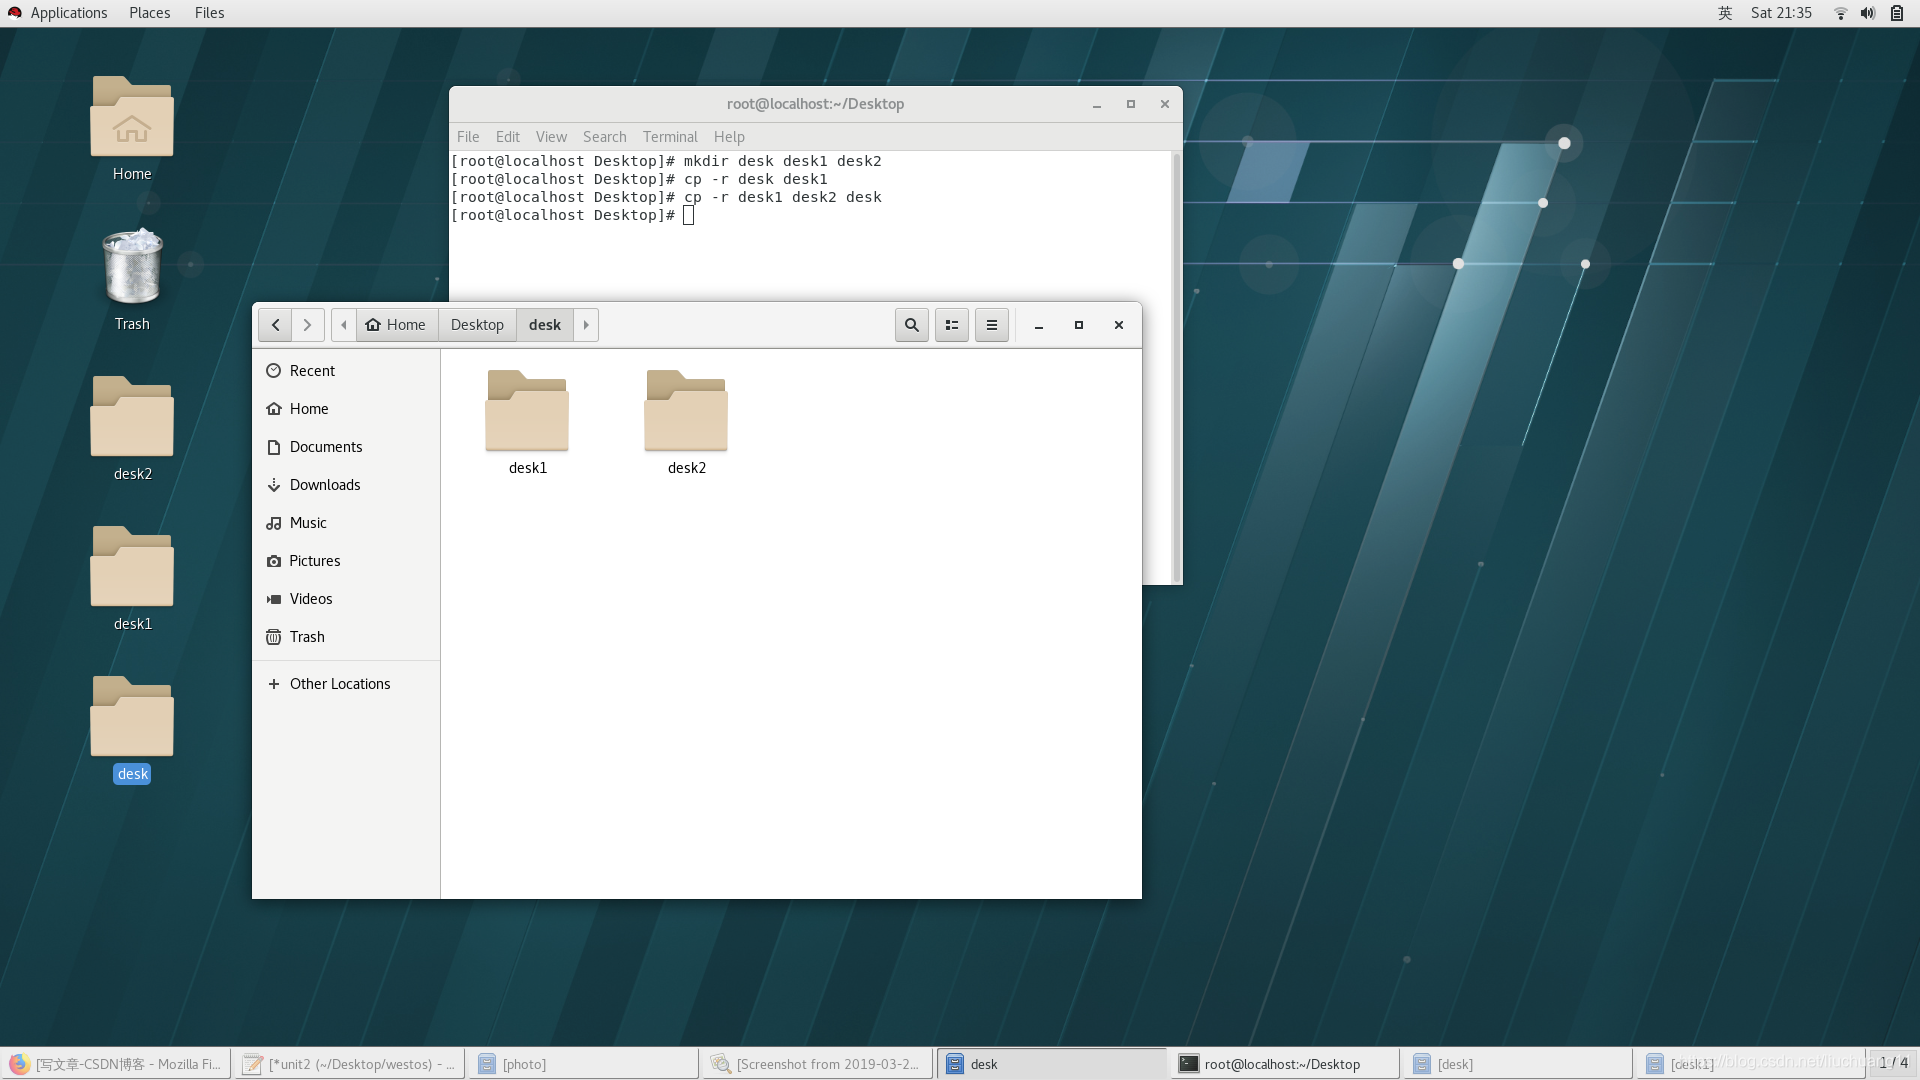Click the left path bar scroll arrow
Viewport: 1920px width, 1080px height.
click(x=344, y=325)
